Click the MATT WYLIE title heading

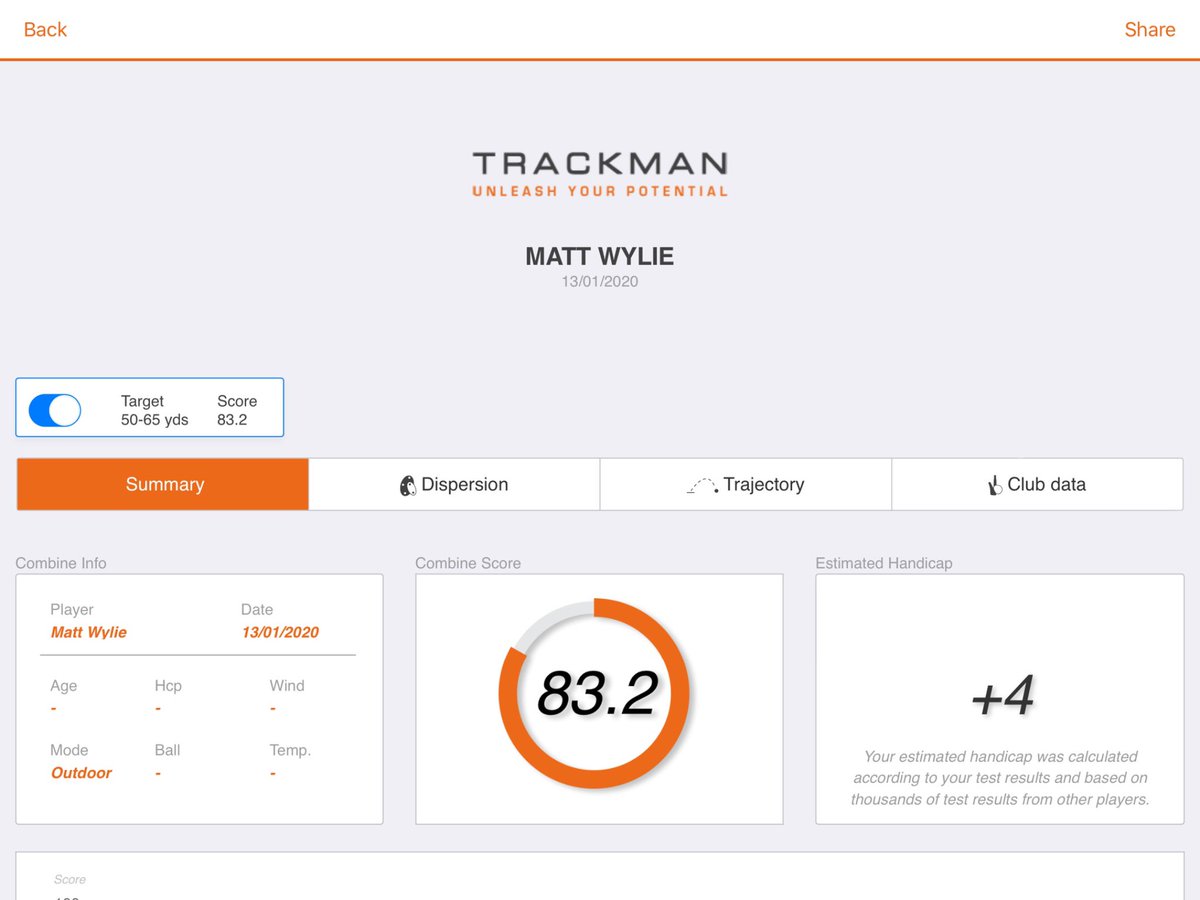600,256
